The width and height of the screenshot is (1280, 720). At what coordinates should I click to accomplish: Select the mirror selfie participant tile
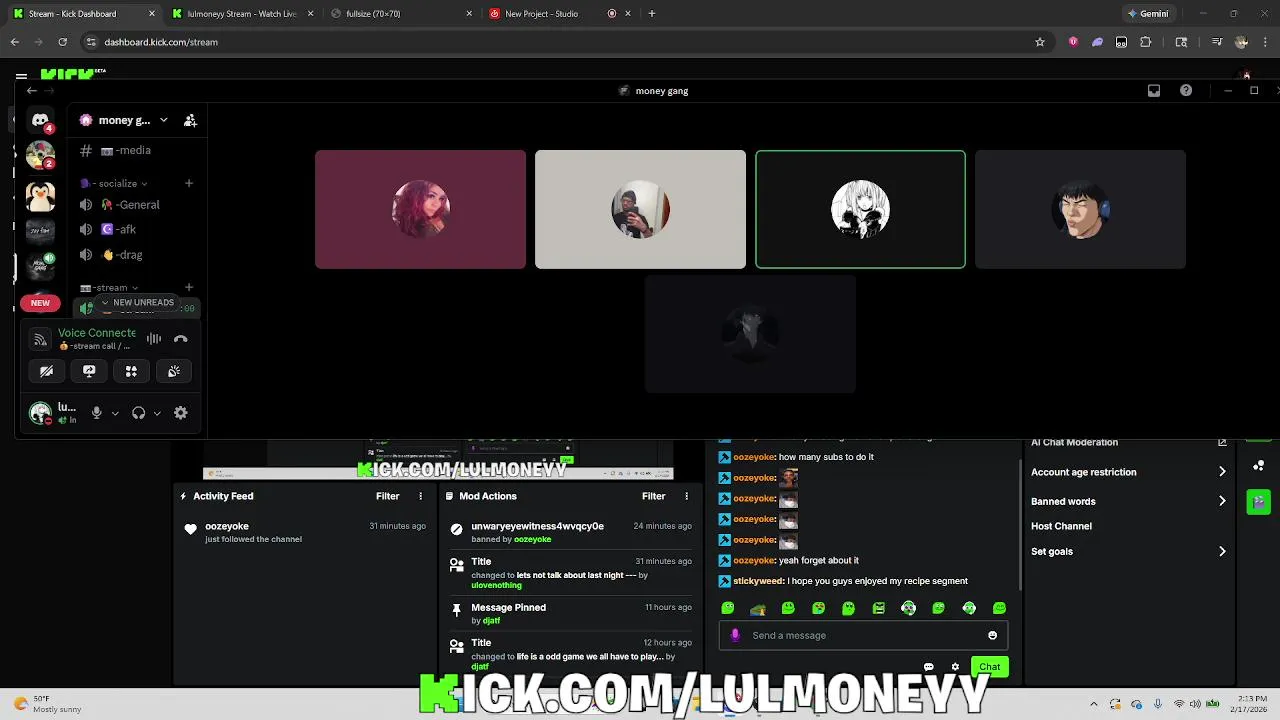coord(640,210)
